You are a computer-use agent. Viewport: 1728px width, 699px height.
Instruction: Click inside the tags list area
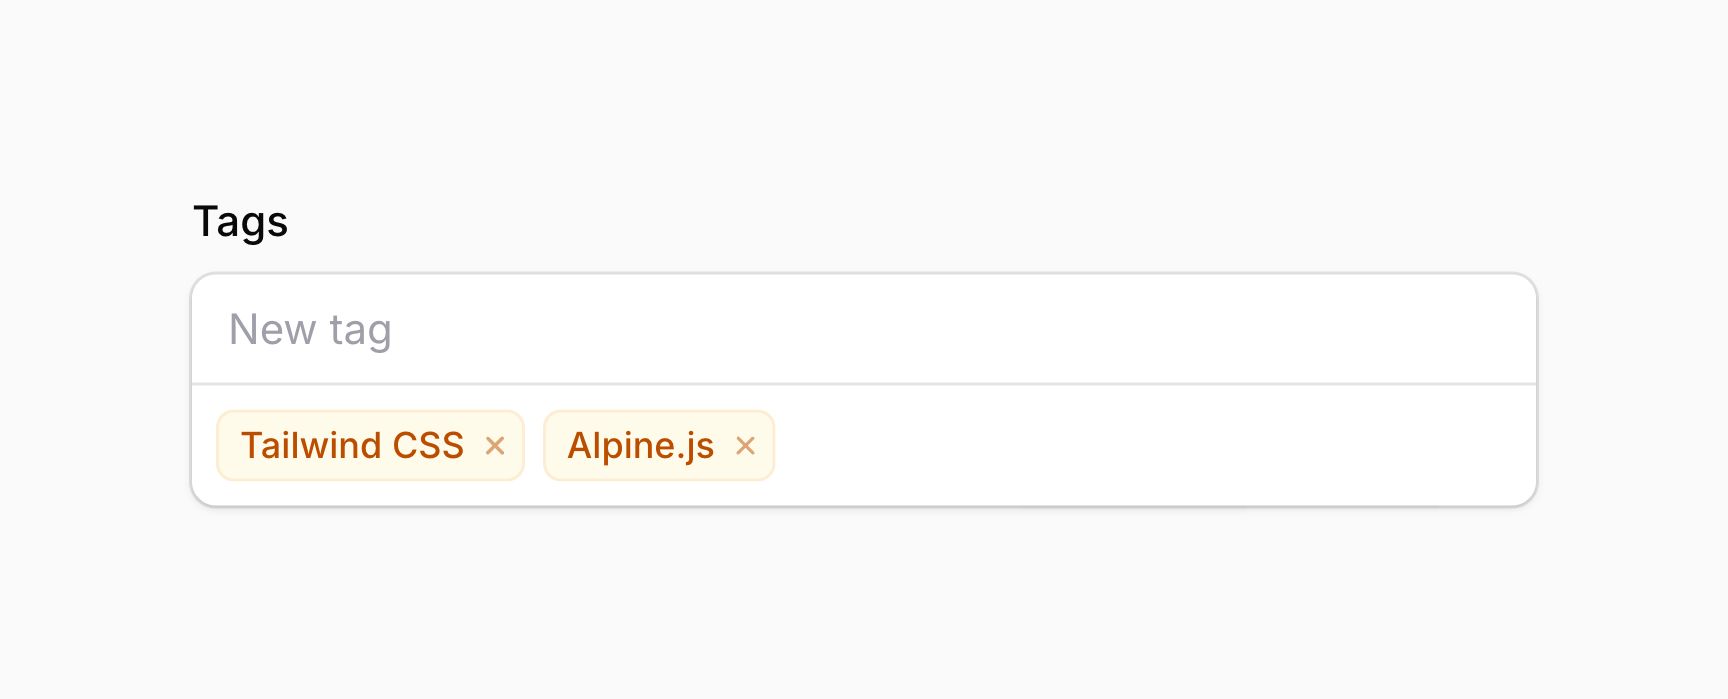1000,446
